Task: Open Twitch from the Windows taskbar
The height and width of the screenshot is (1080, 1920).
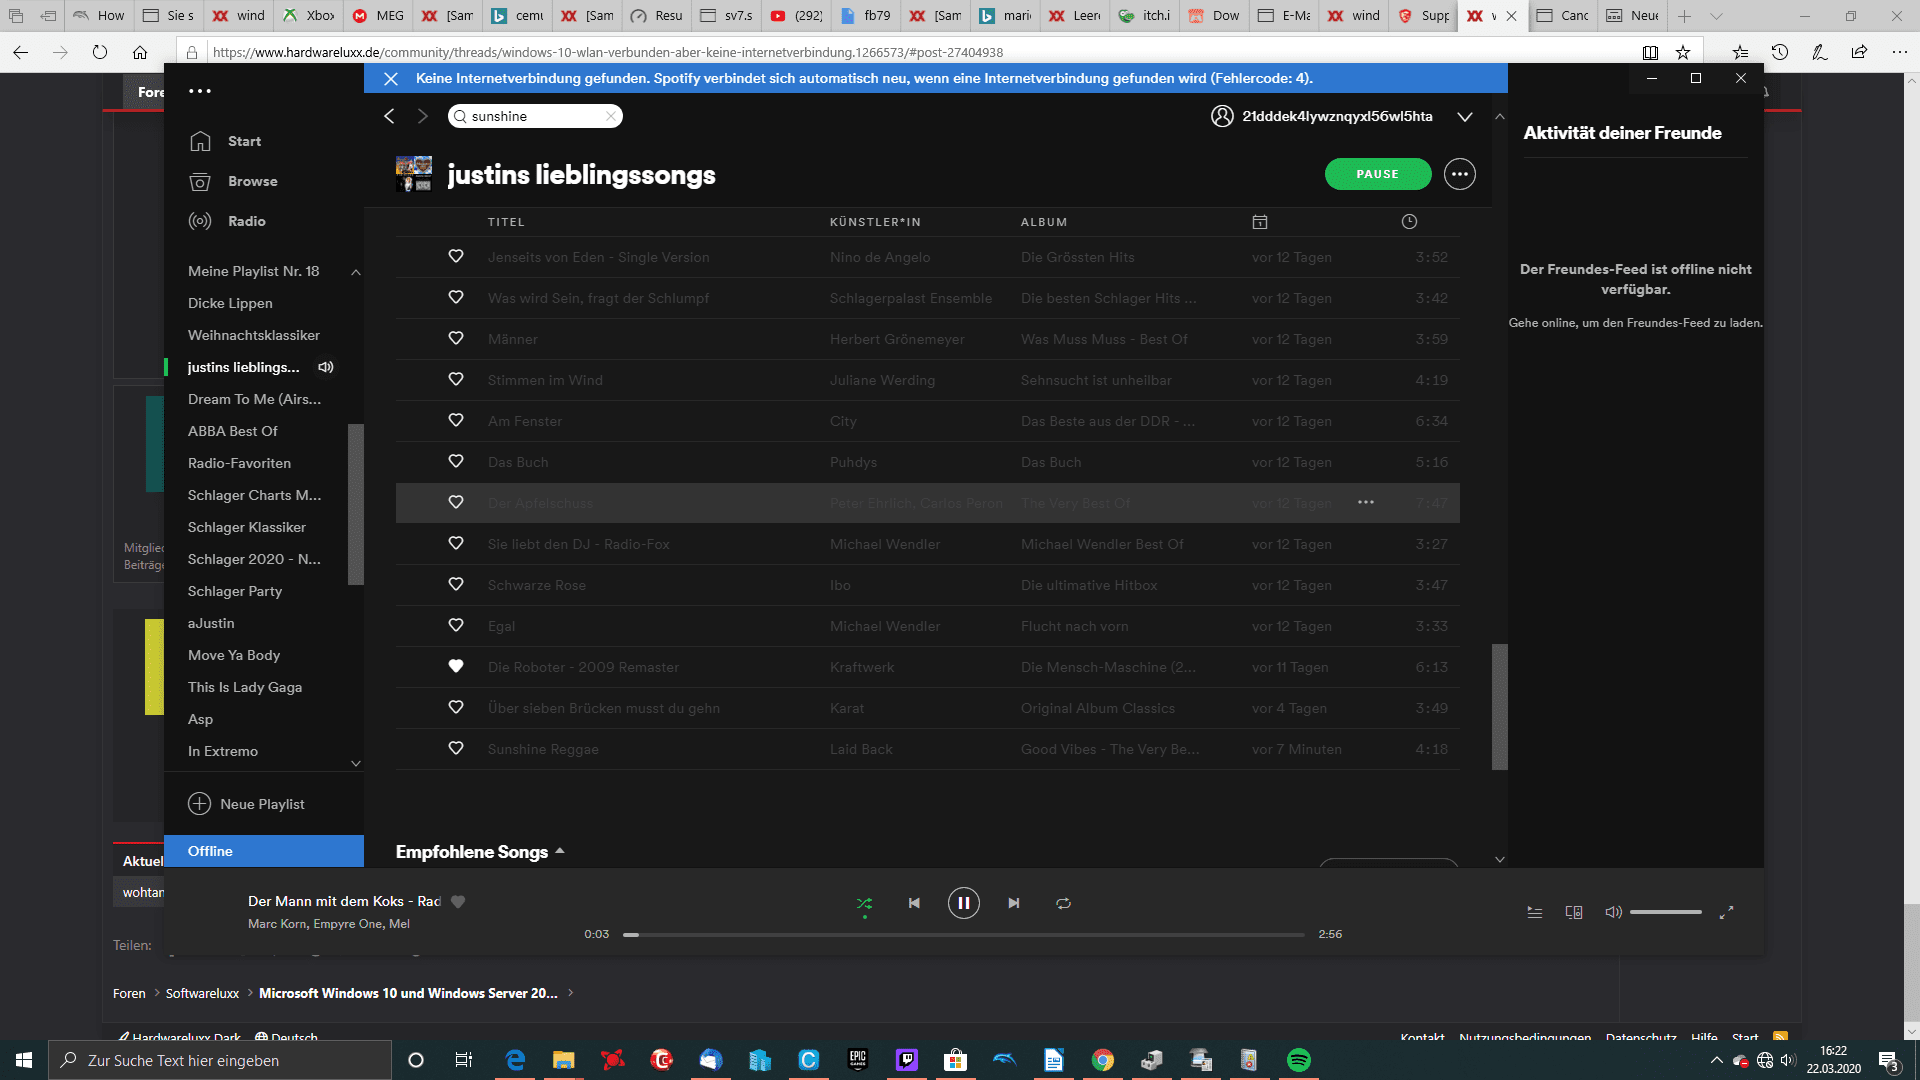Action: pyautogui.click(x=906, y=1060)
